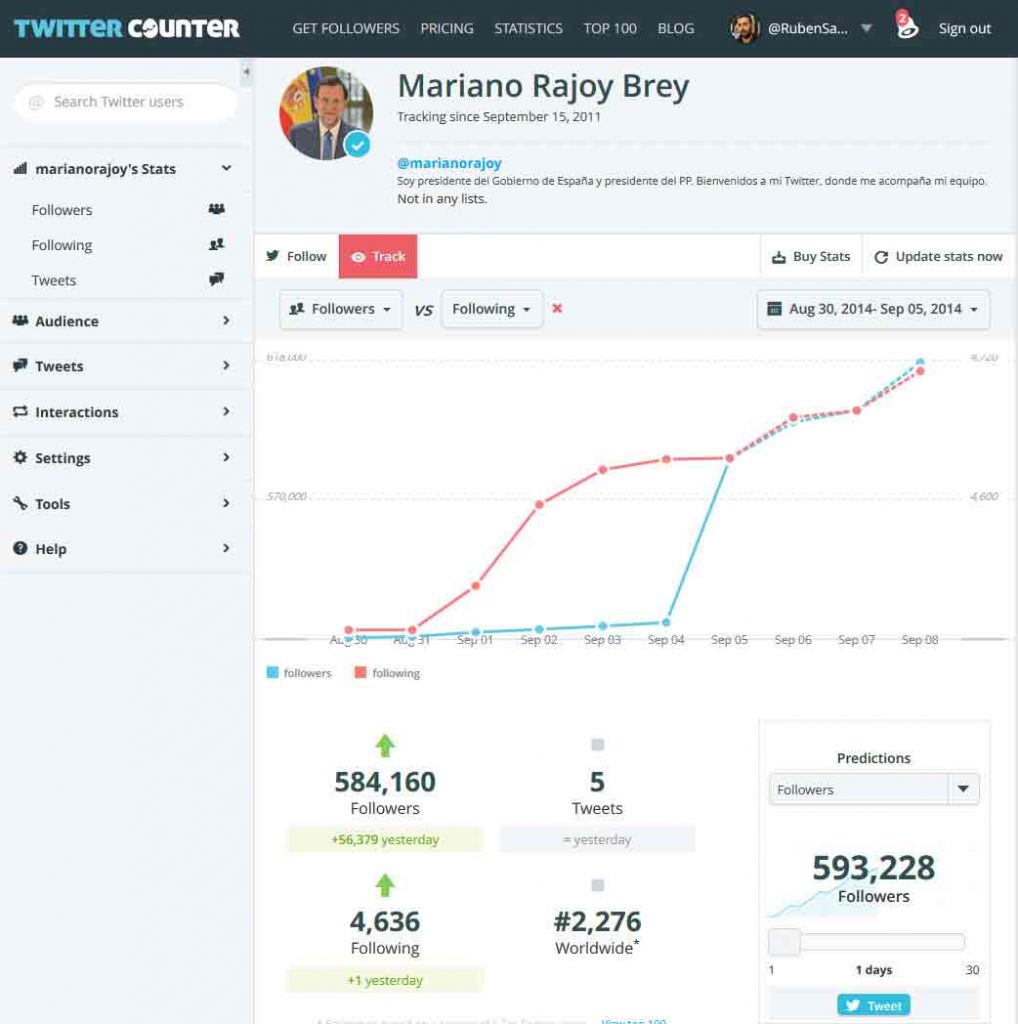The image size is (1018, 1024).
Task: Open STATISTICS in top navigation
Action: (x=528, y=29)
